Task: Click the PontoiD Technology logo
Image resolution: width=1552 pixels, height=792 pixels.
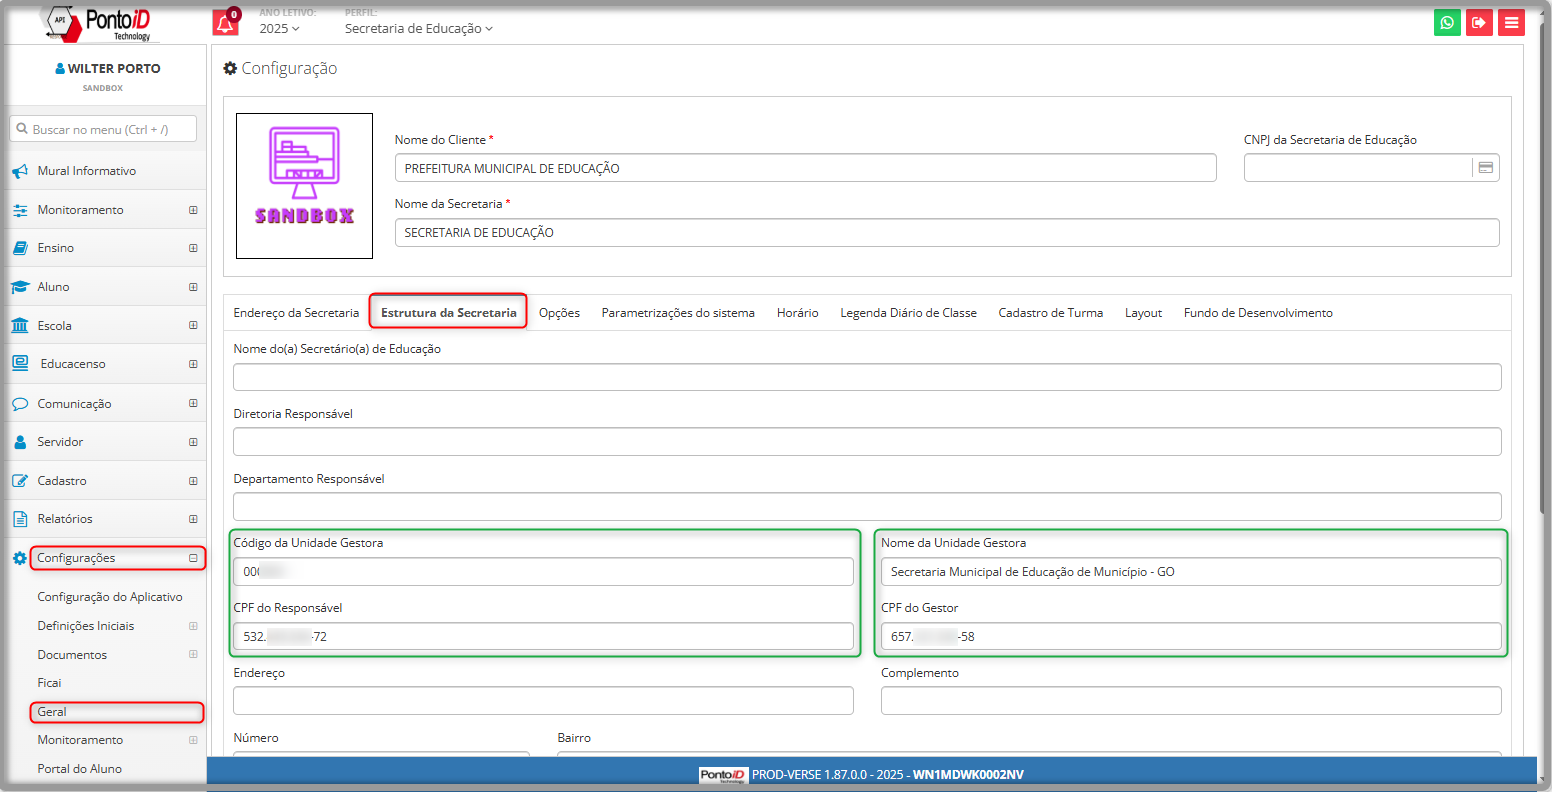Action: [x=102, y=23]
